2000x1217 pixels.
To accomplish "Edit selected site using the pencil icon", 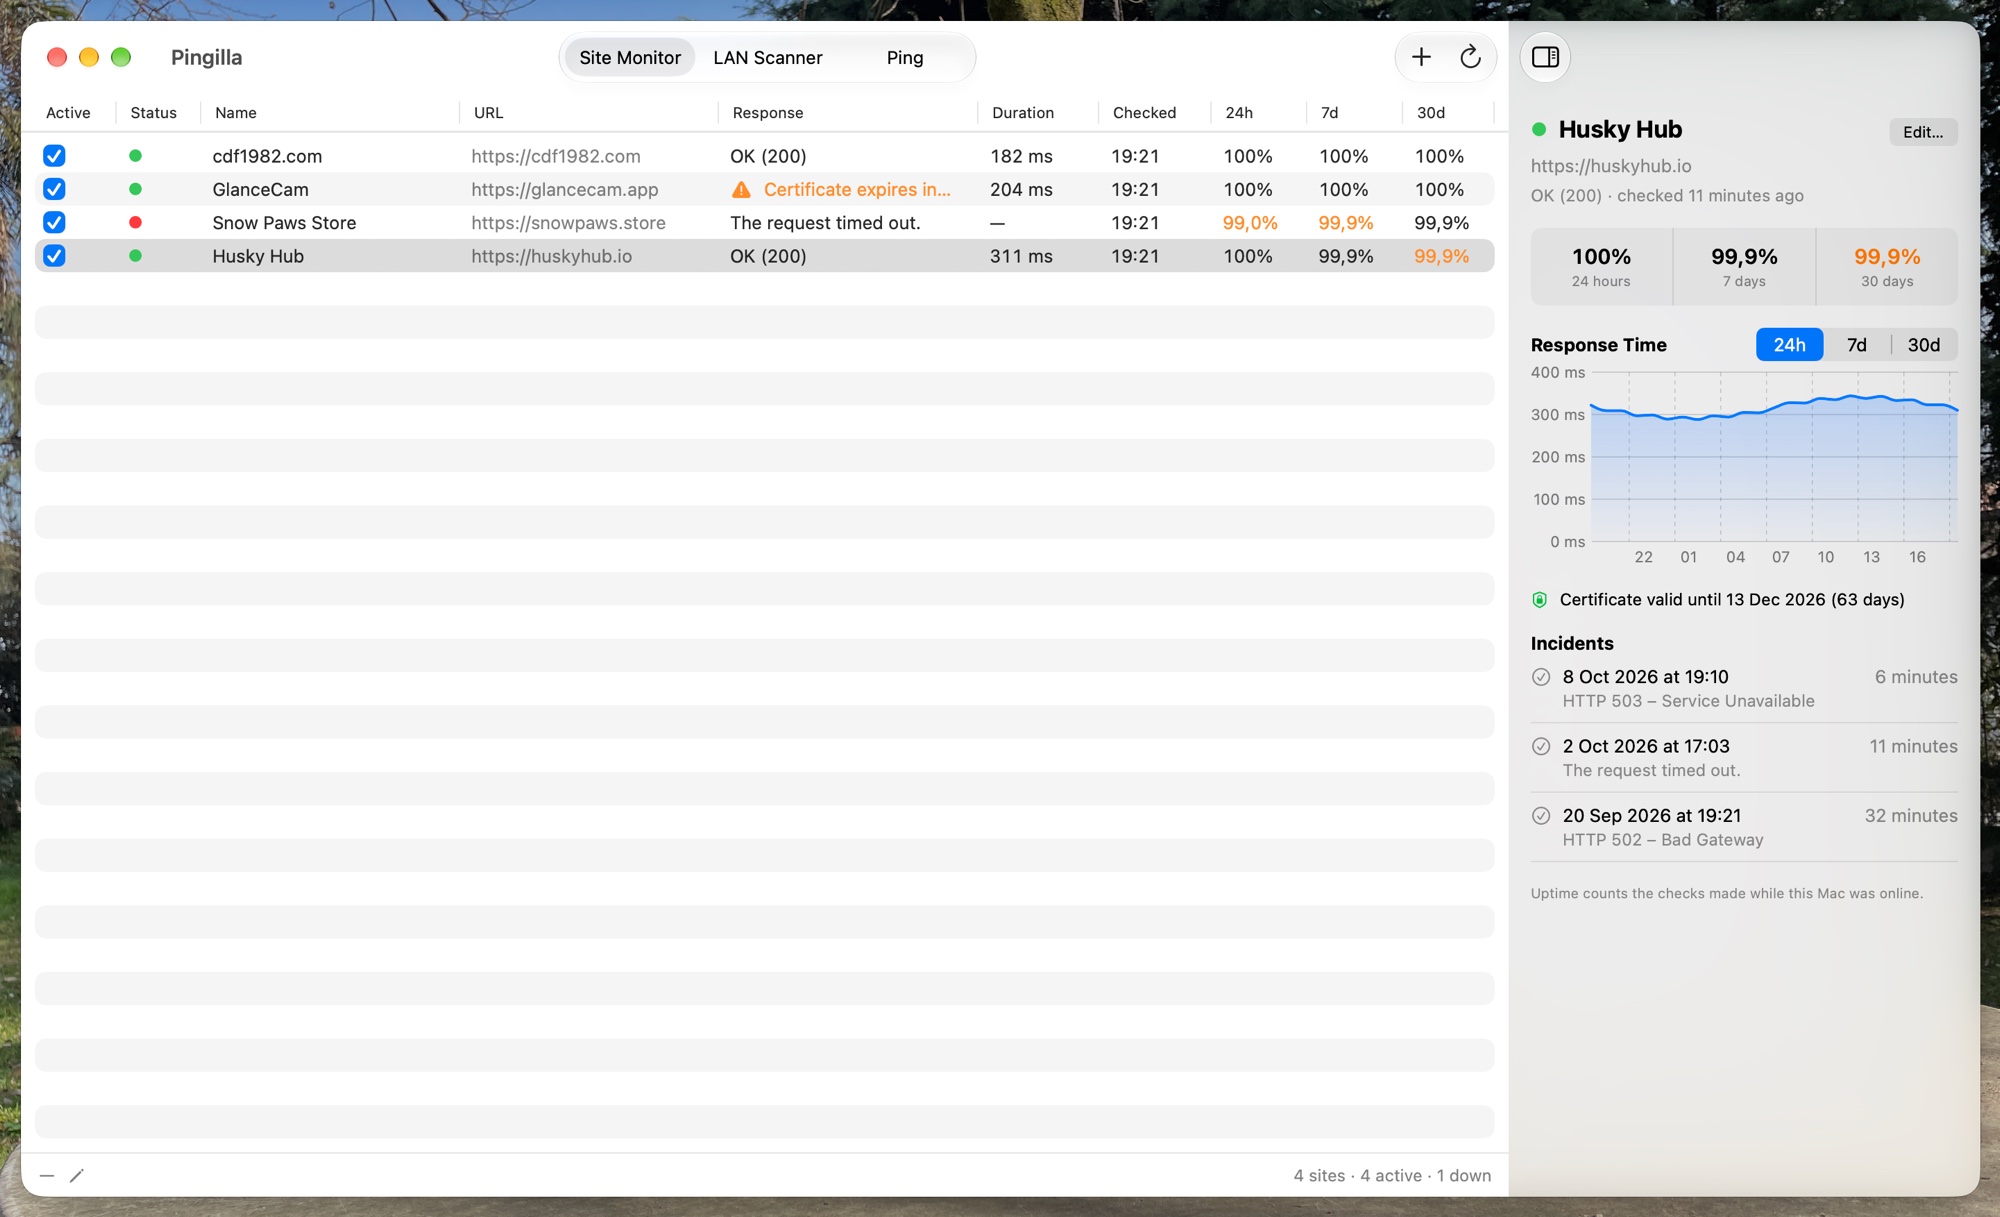I will point(77,1175).
